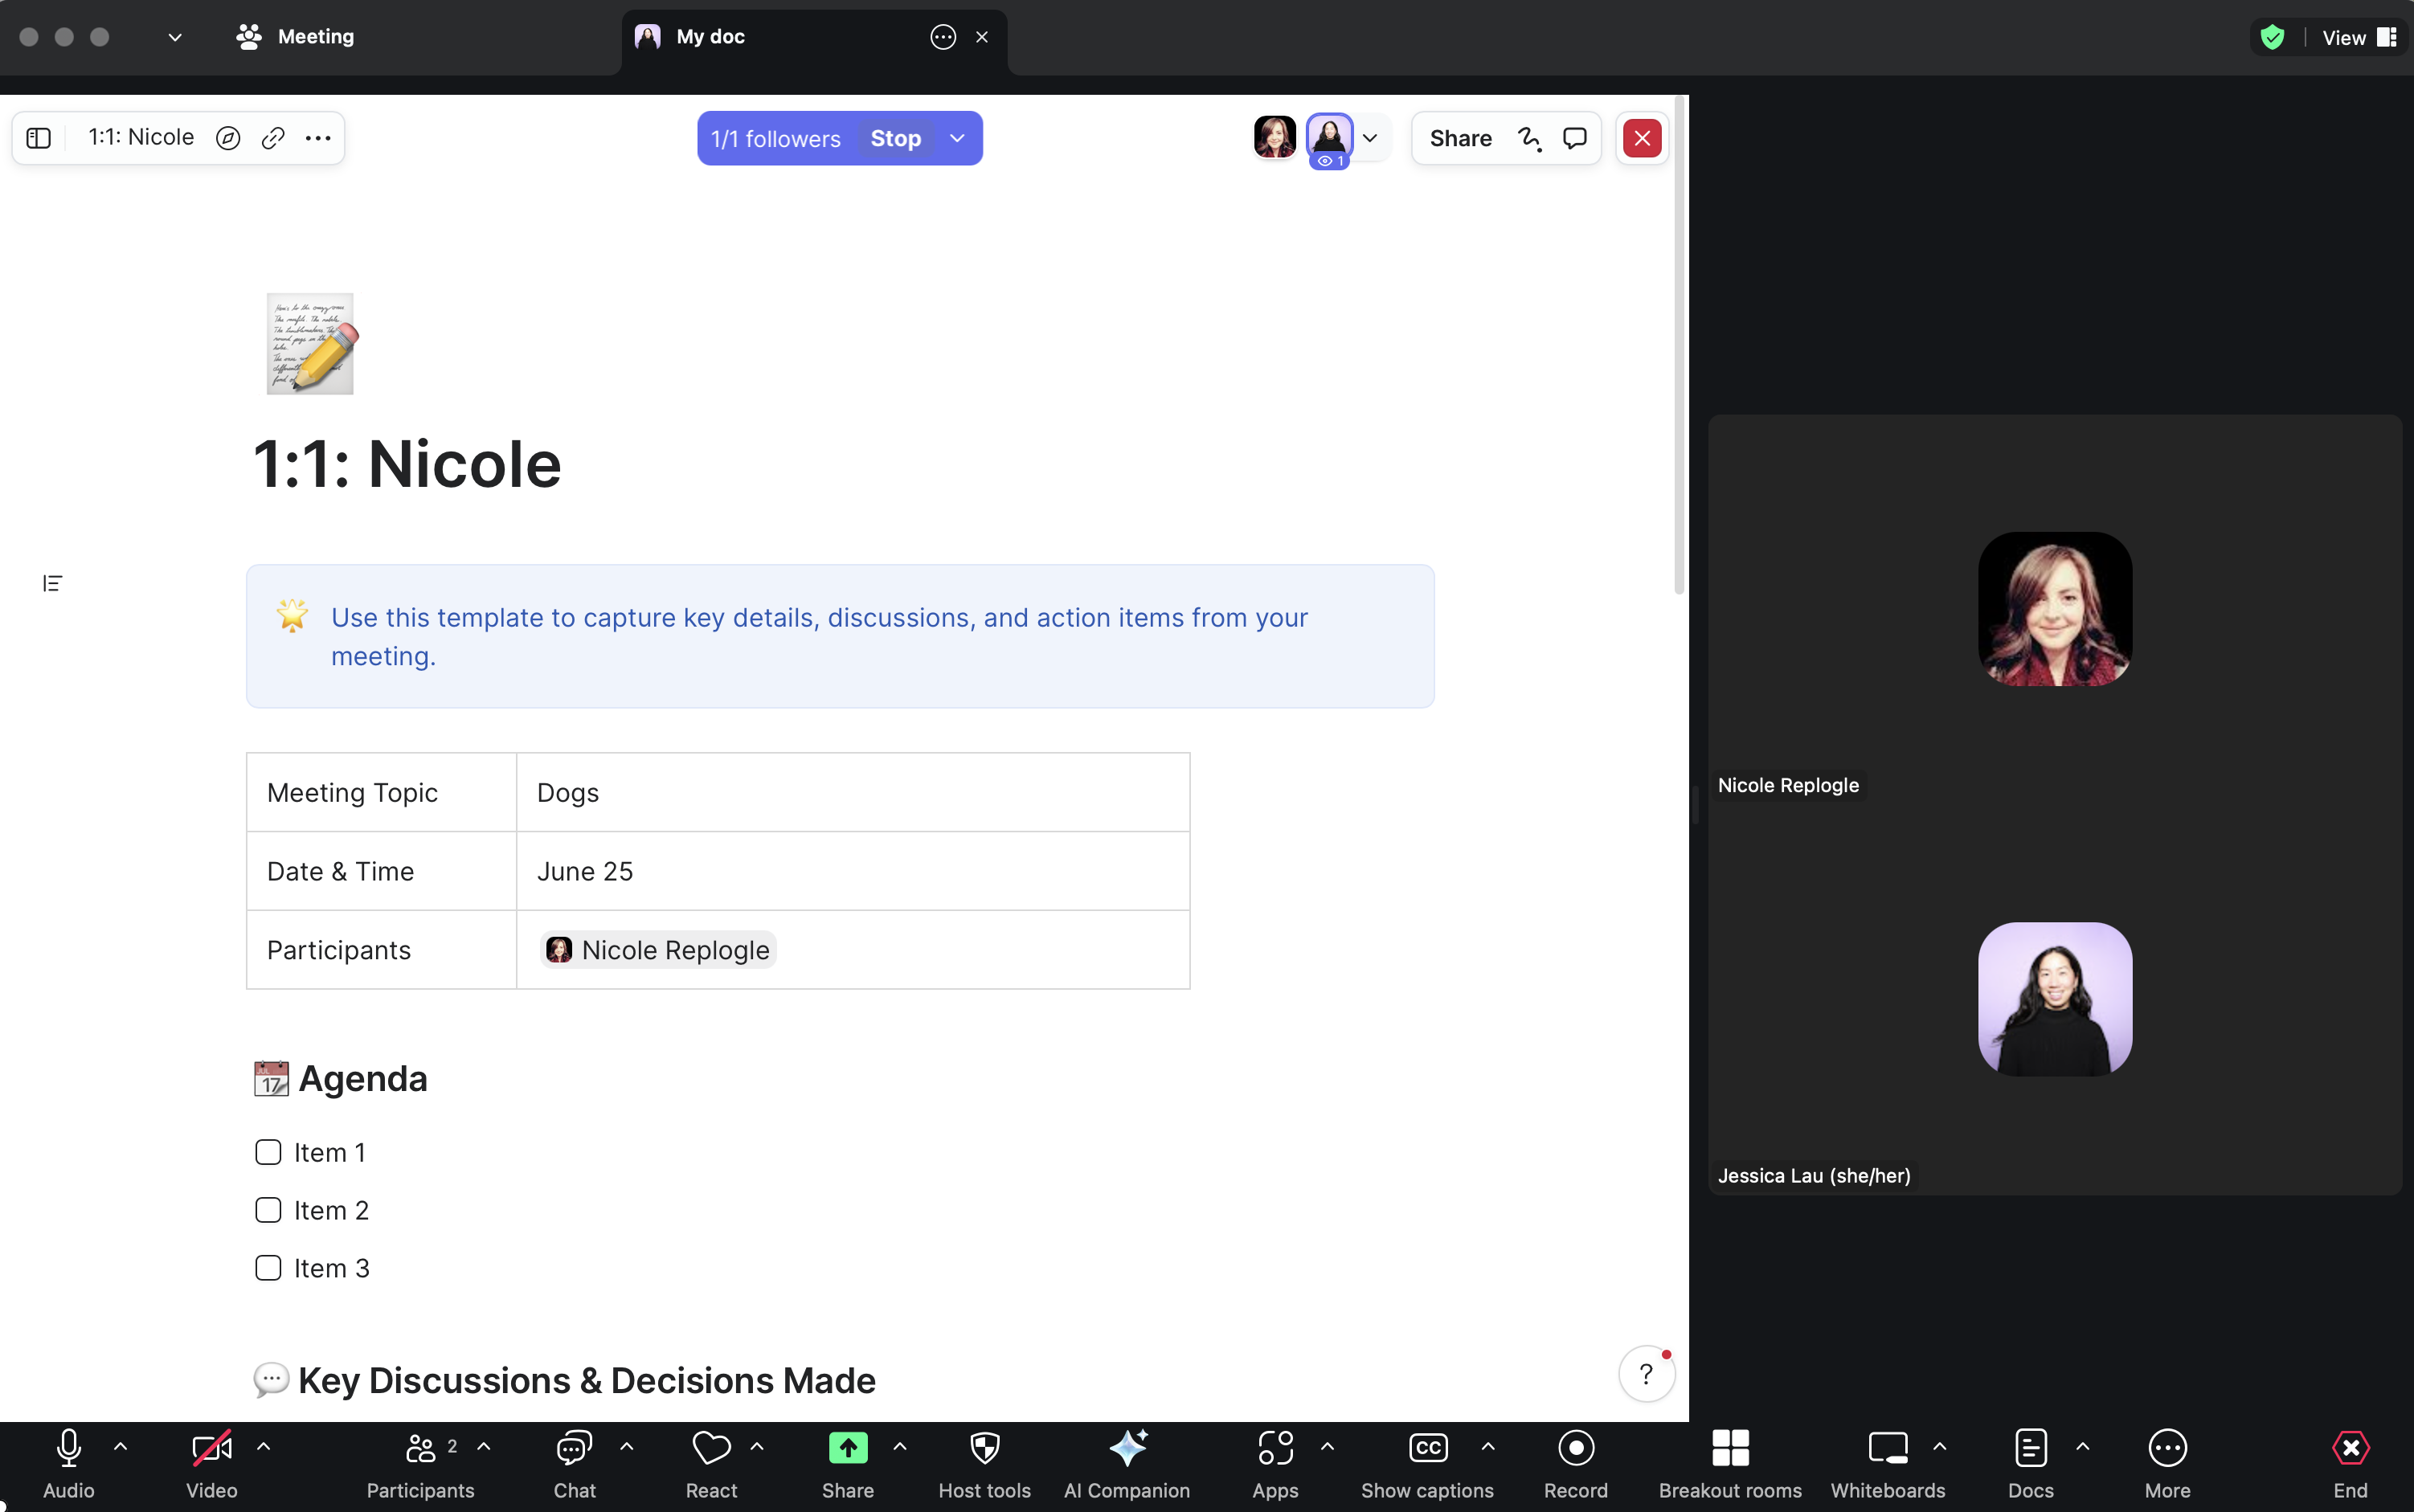Image resolution: width=2414 pixels, height=1512 pixels.
Task: Open the Audio options caret
Action: pos(121,1446)
